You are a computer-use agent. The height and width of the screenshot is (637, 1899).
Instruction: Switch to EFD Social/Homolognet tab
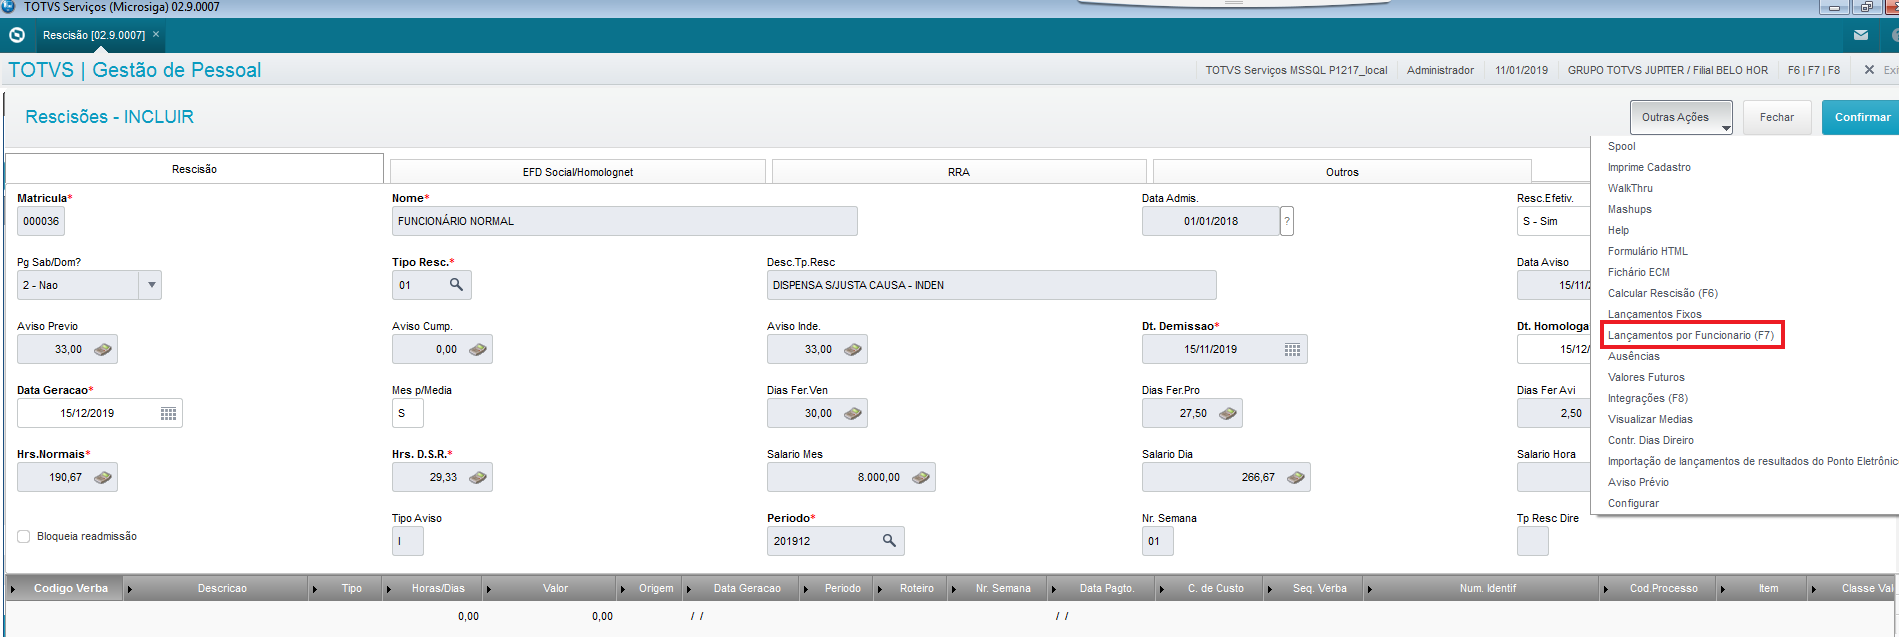click(577, 172)
